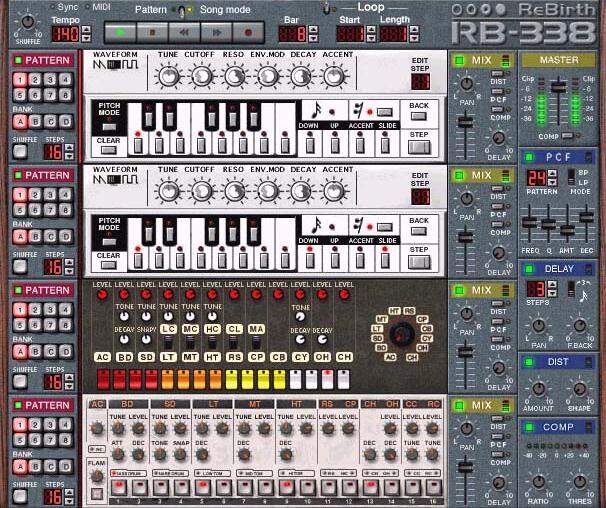Click the global Shuffle knob

pyautogui.click(x=27, y=22)
